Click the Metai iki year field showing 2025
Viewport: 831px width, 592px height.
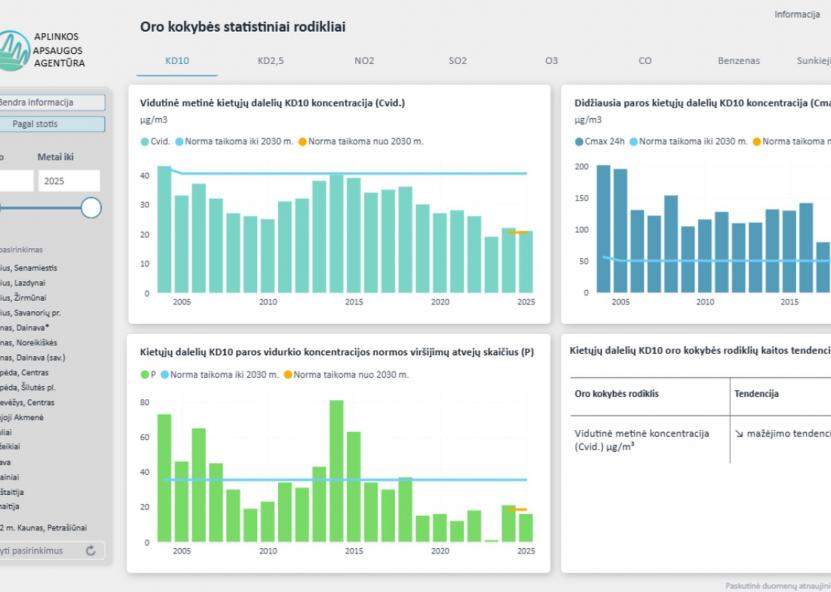point(69,181)
